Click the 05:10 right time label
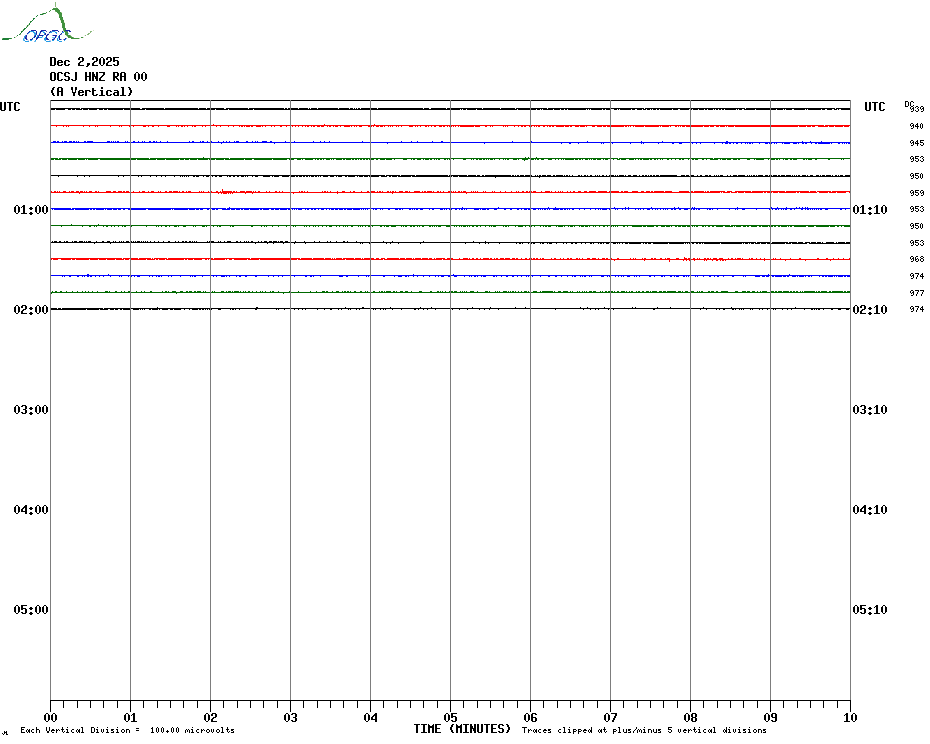This screenshot has width=930, height=744. click(x=870, y=609)
